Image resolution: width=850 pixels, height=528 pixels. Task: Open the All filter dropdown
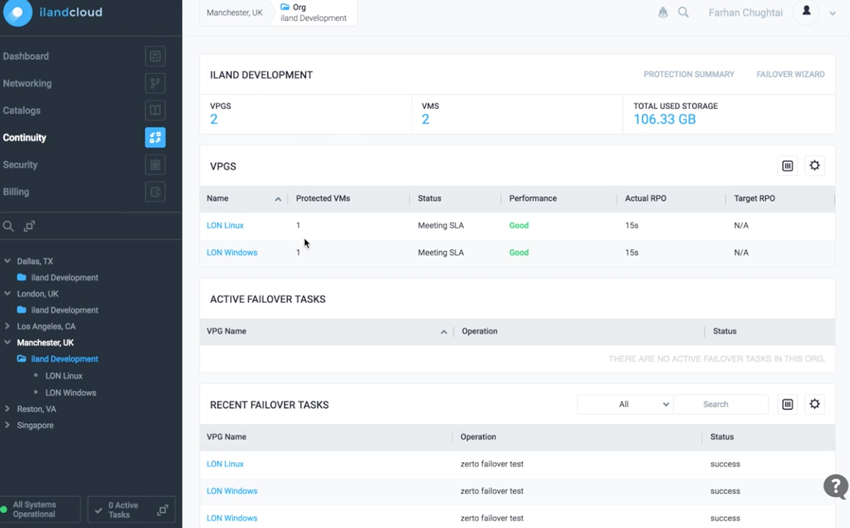tap(625, 404)
